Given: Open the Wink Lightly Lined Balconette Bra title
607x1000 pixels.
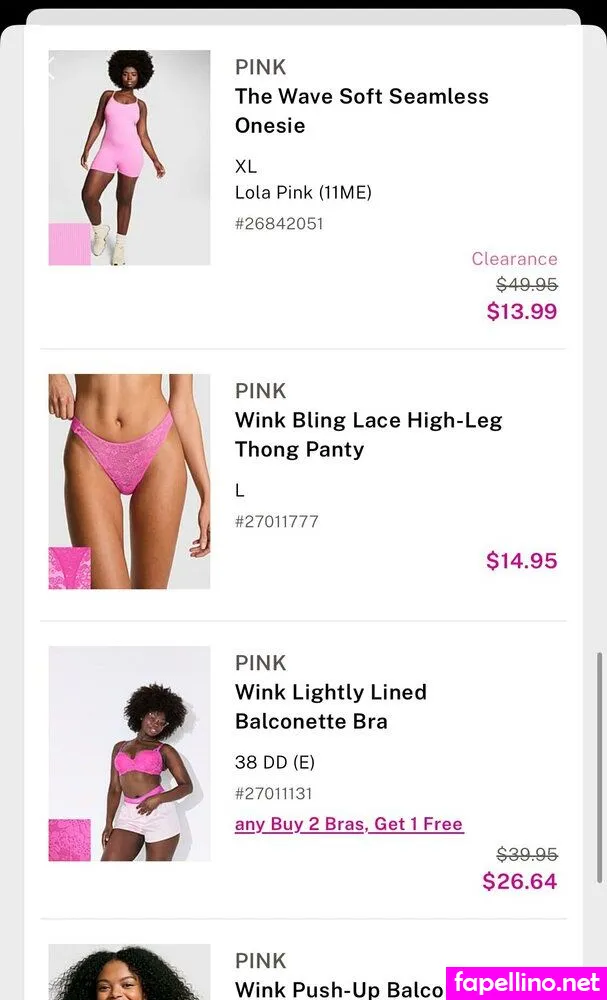Looking at the screenshot, I should pyautogui.click(x=330, y=707).
